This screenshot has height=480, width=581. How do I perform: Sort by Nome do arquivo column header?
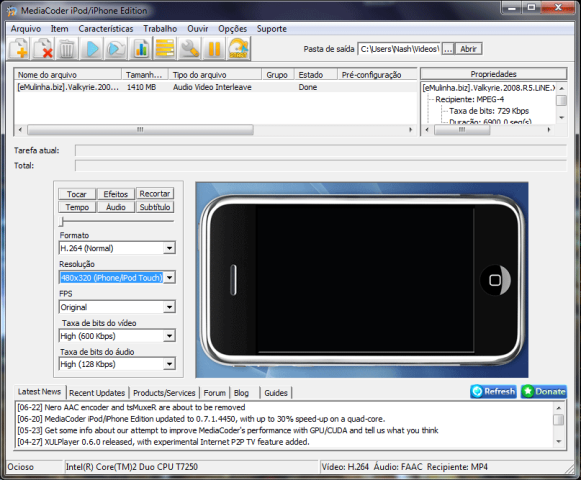click(68, 75)
